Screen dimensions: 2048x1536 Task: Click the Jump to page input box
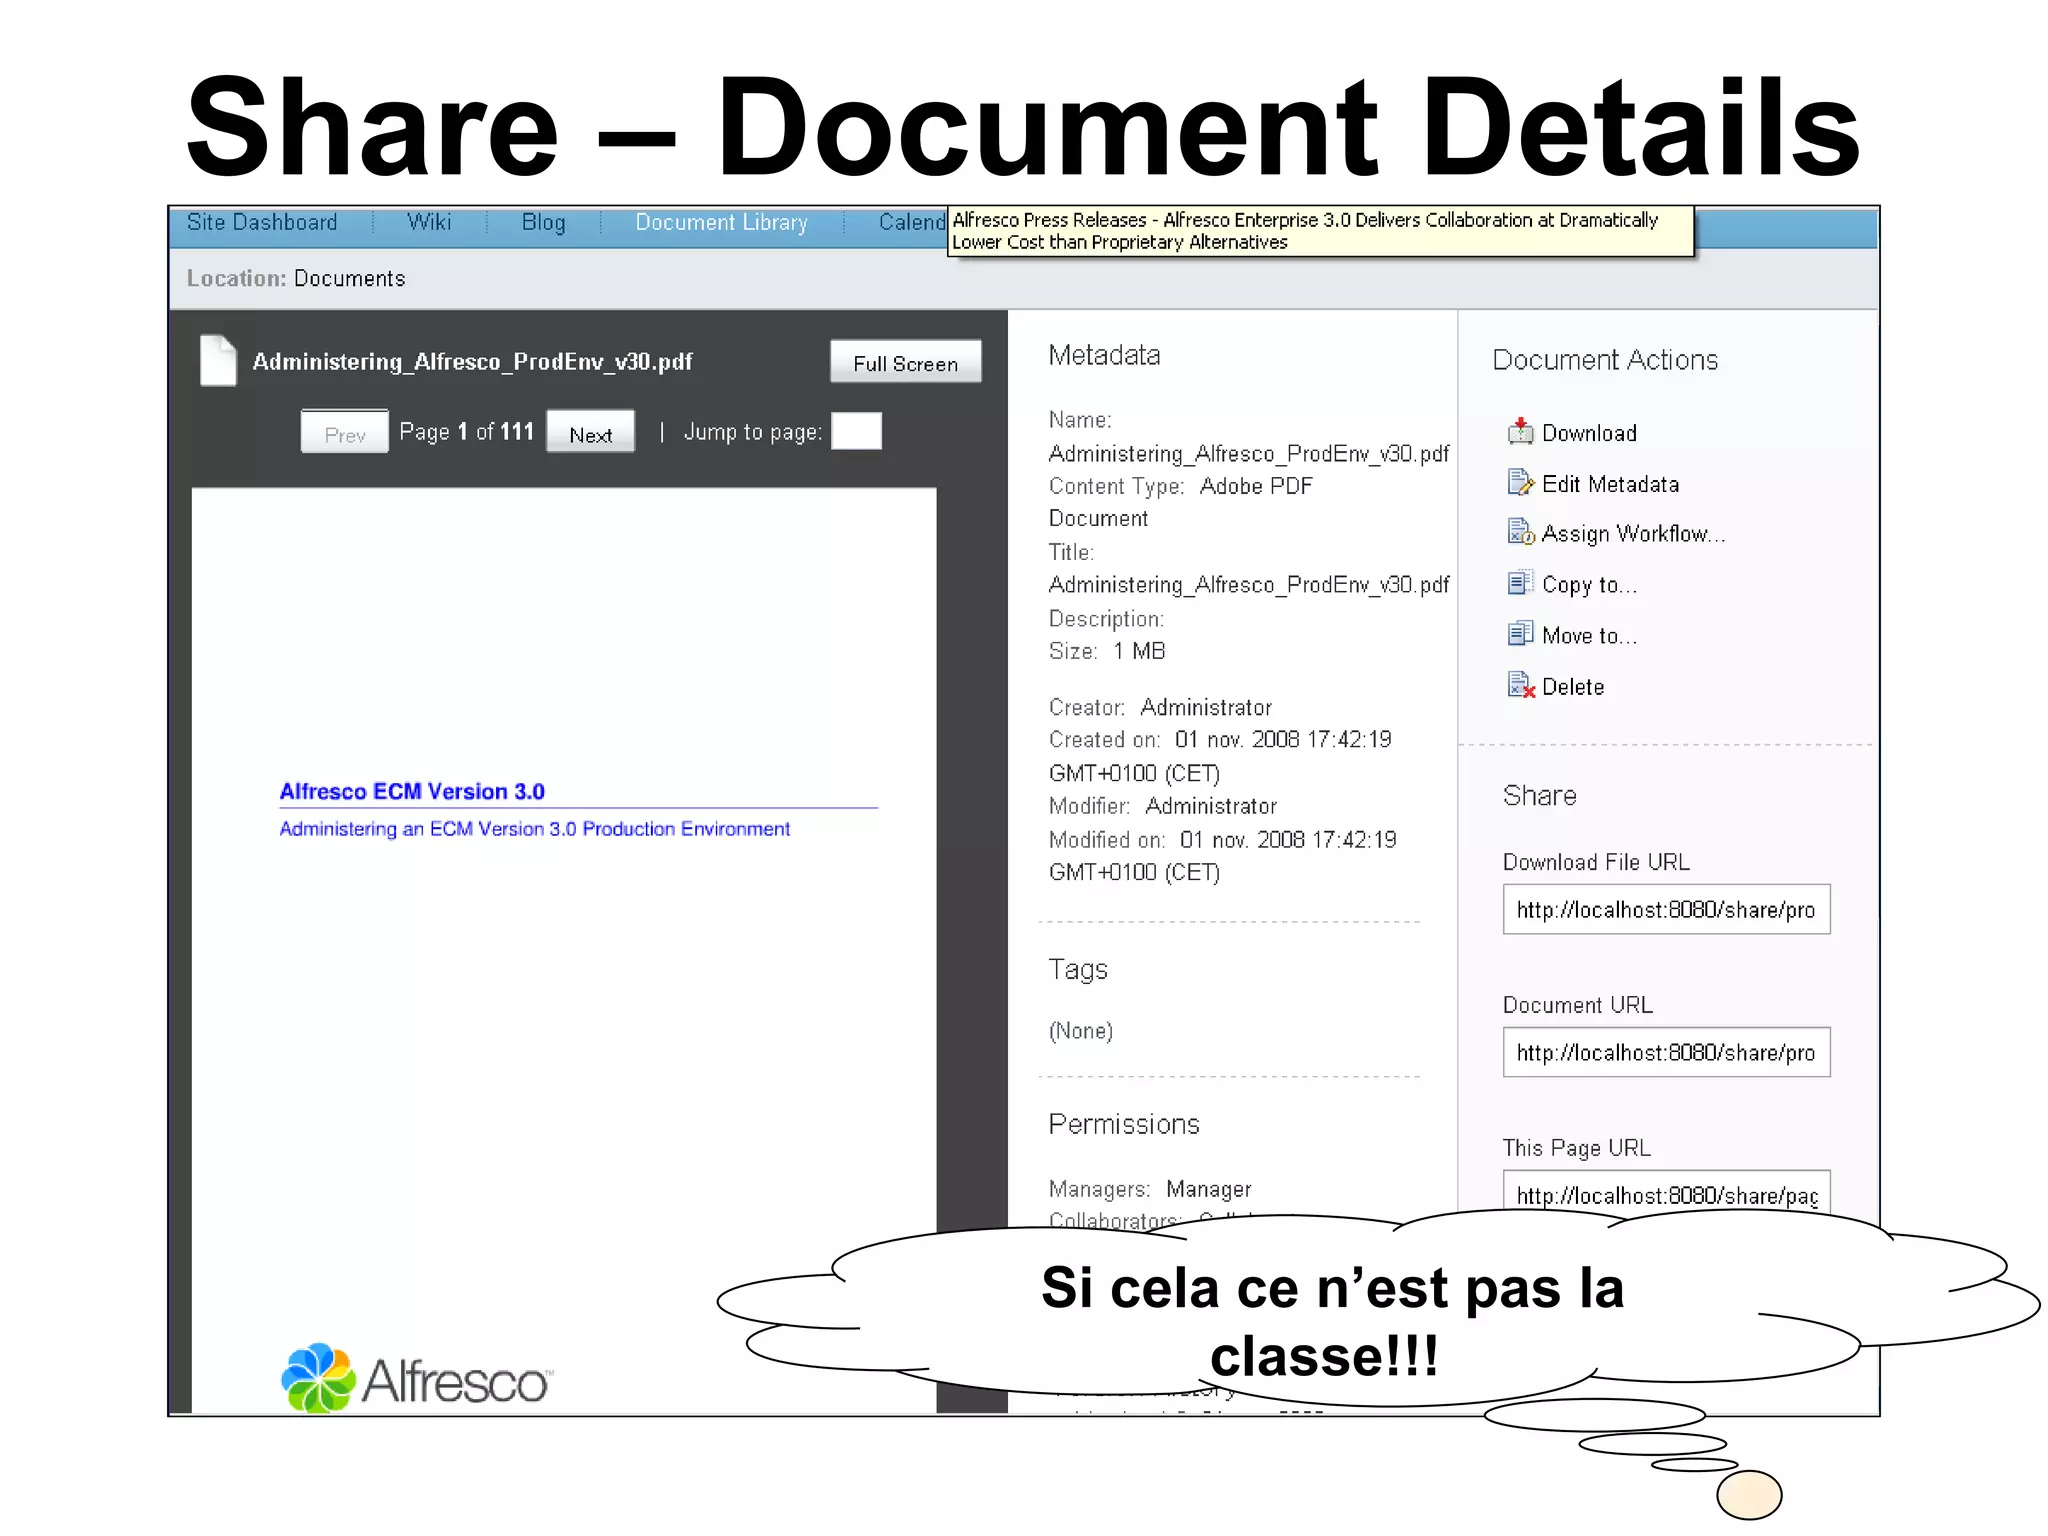pyautogui.click(x=857, y=431)
